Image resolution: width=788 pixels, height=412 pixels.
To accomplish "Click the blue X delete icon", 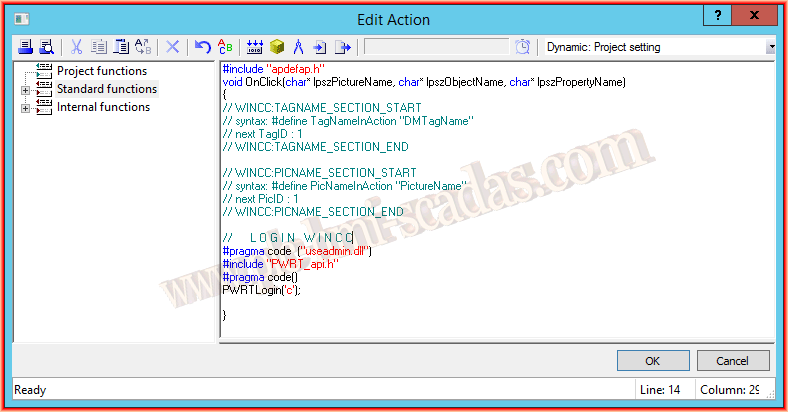I will click(x=172, y=47).
